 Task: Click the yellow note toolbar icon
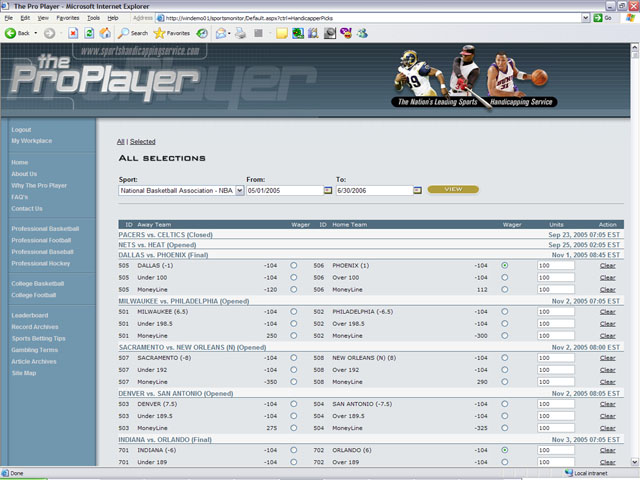tap(282, 33)
